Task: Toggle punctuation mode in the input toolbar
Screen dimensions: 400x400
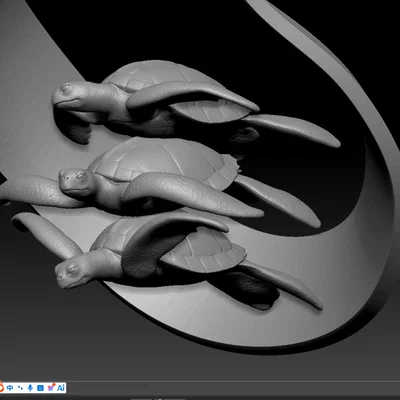Action: (21, 388)
